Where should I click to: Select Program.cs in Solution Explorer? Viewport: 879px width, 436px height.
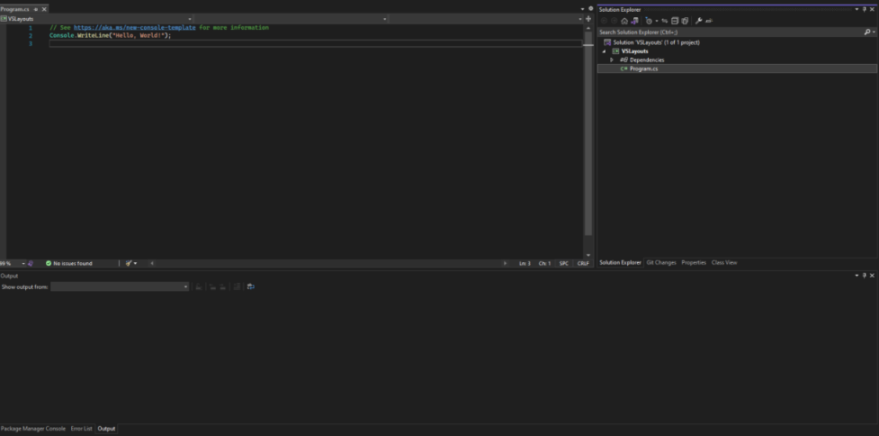(x=644, y=68)
